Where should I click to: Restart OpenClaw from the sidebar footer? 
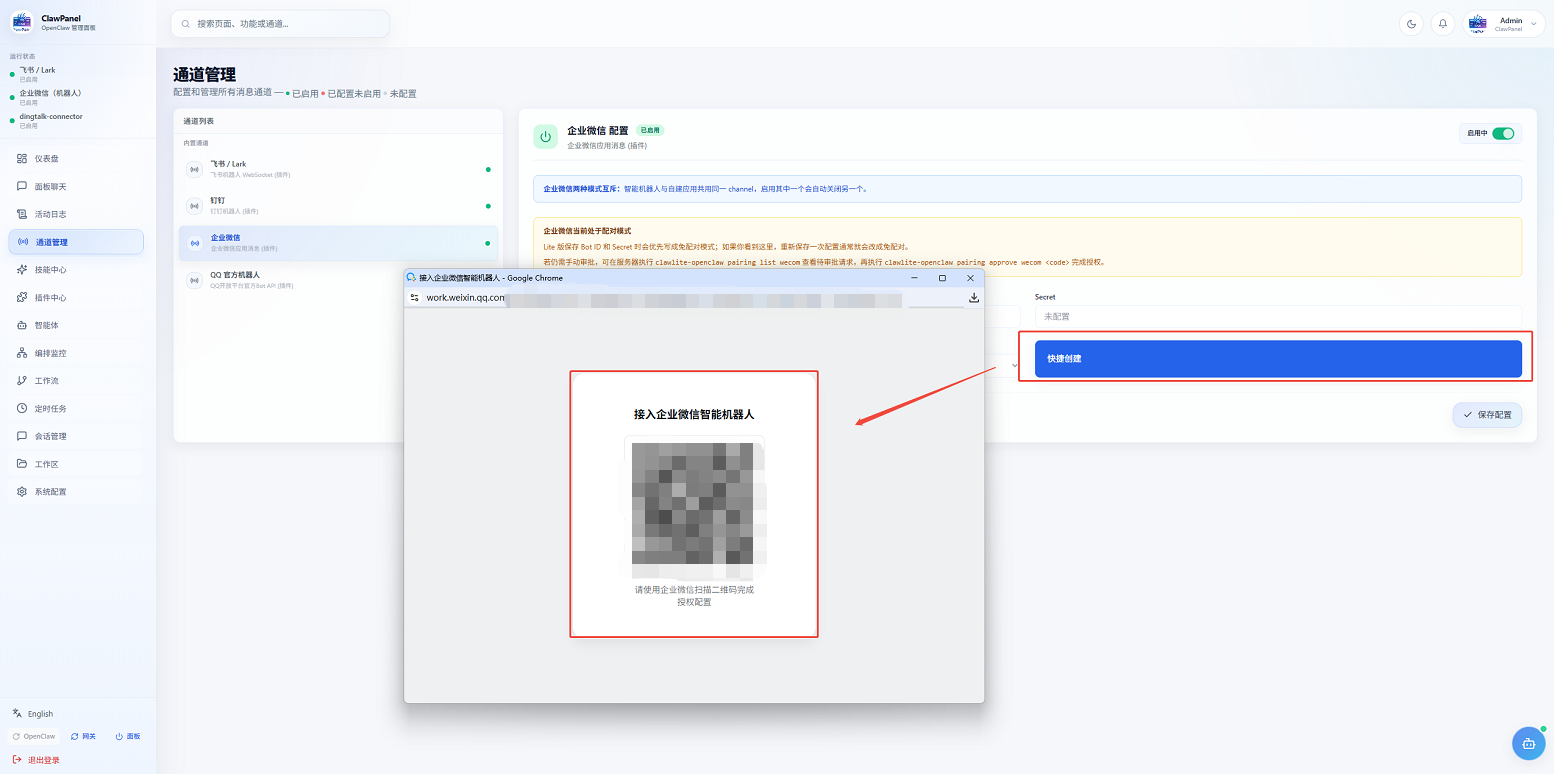(x=34, y=736)
